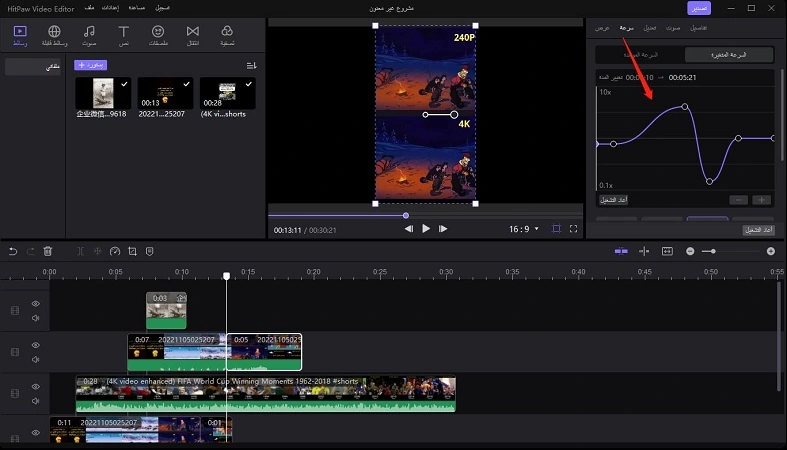Open the Settings (إعدادات) menu
This screenshot has height=450, width=787.
tap(110, 8)
